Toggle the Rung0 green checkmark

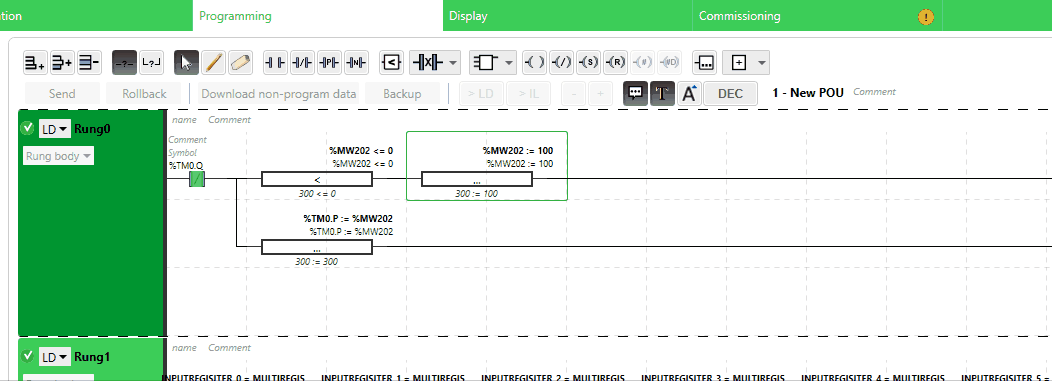[x=28, y=127]
